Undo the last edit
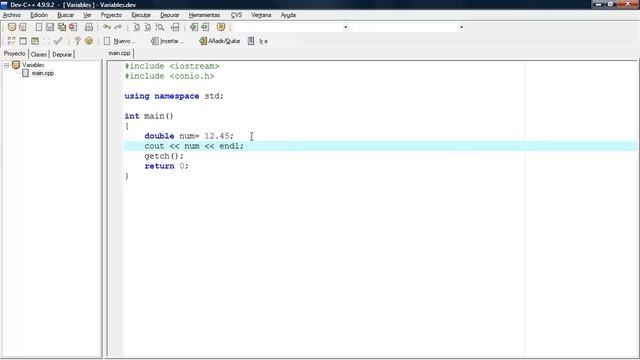 pos(107,27)
